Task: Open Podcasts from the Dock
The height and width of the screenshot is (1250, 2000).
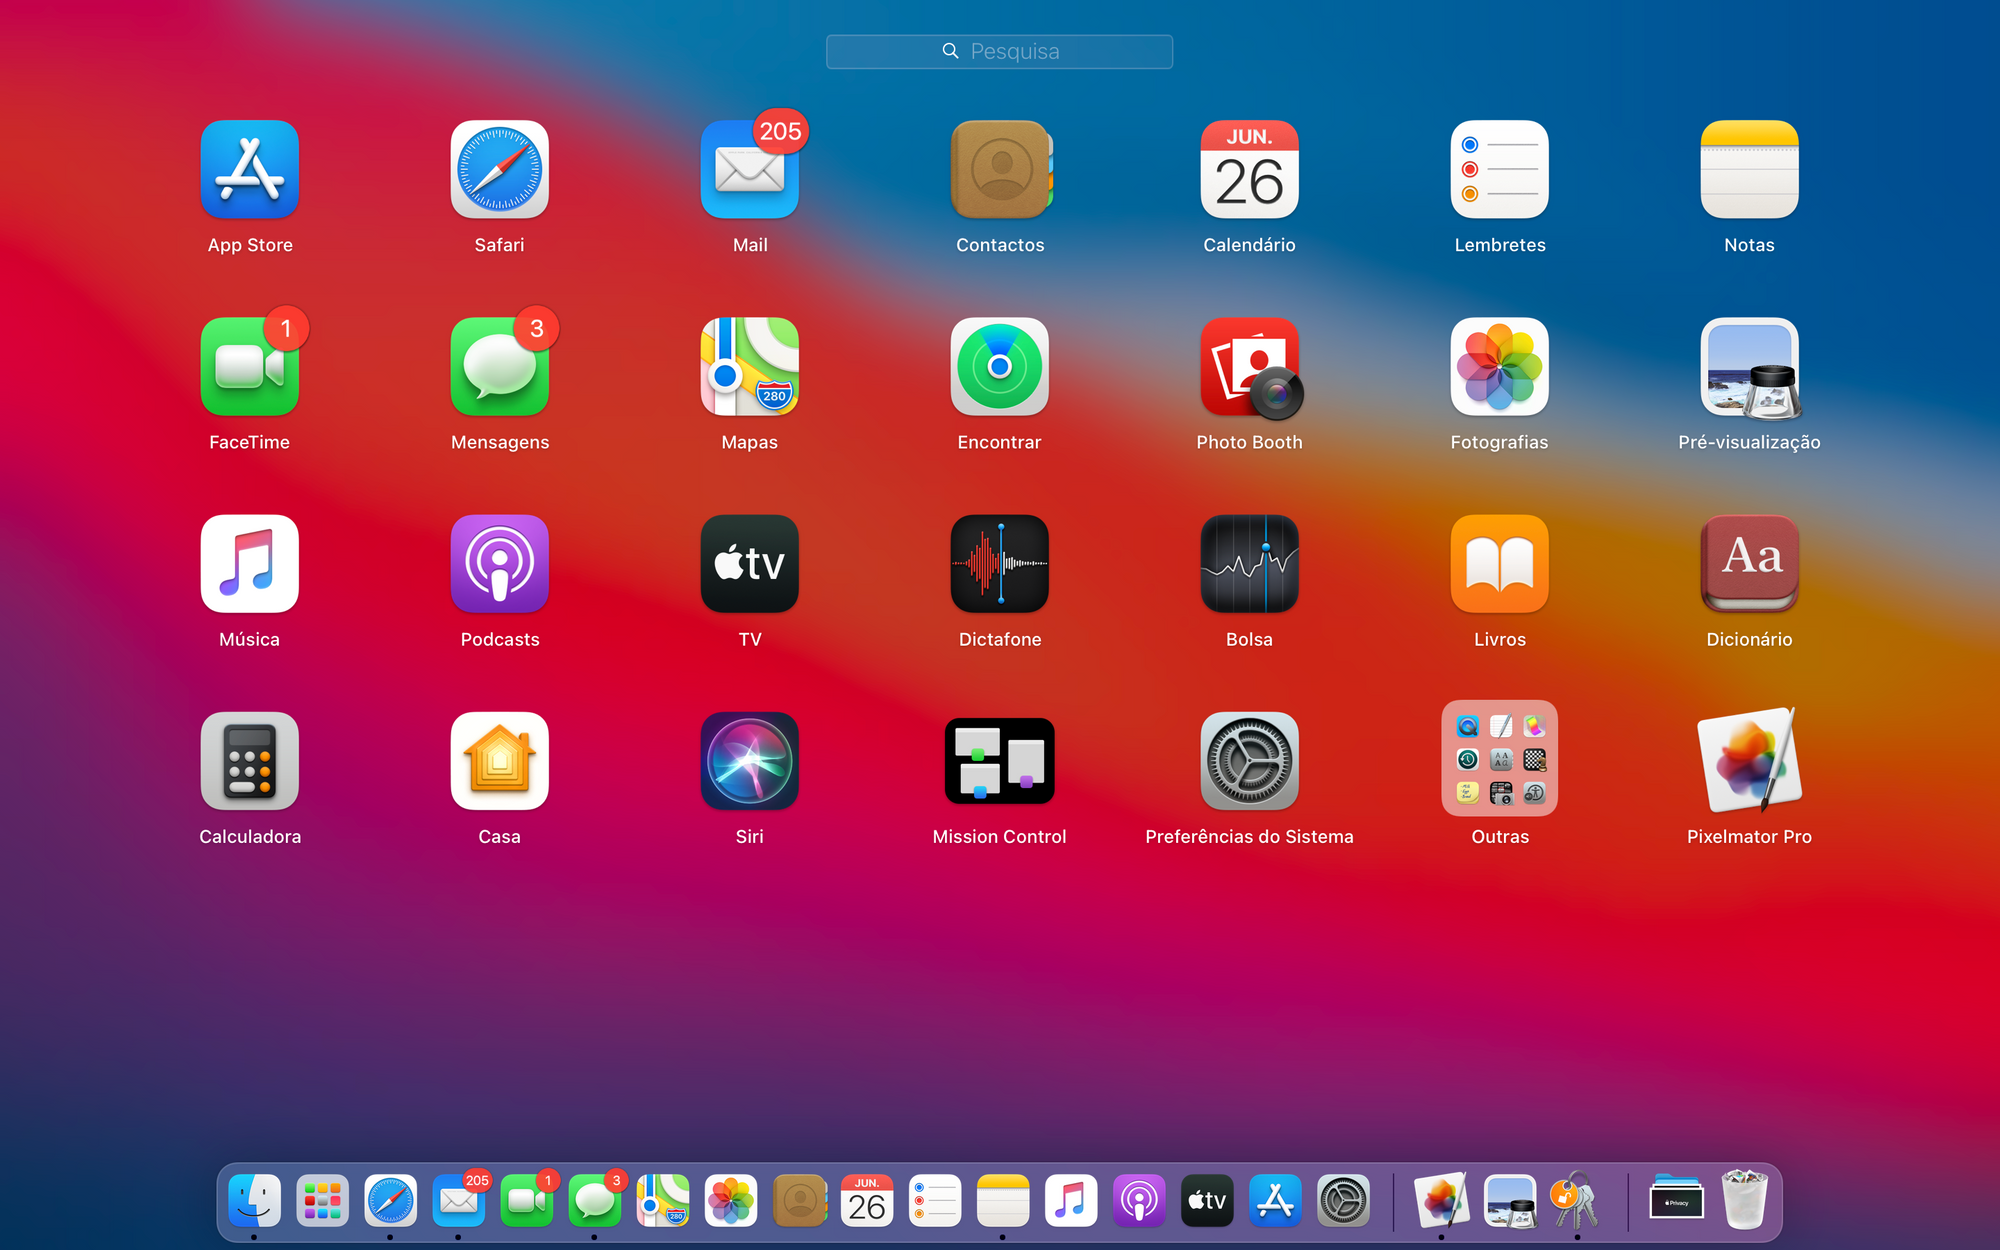Action: tap(1139, 1200)
